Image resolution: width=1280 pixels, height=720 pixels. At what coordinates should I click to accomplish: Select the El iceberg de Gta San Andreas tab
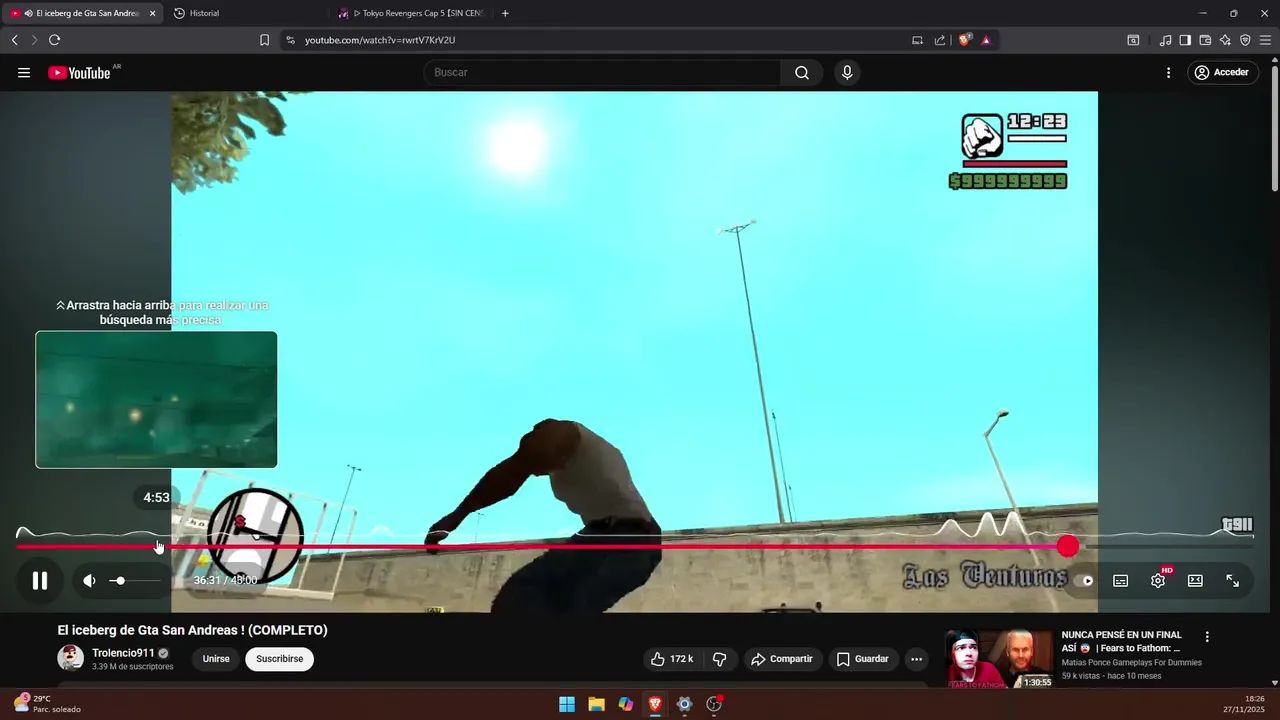pyautogui.click(x=80, y=13)
